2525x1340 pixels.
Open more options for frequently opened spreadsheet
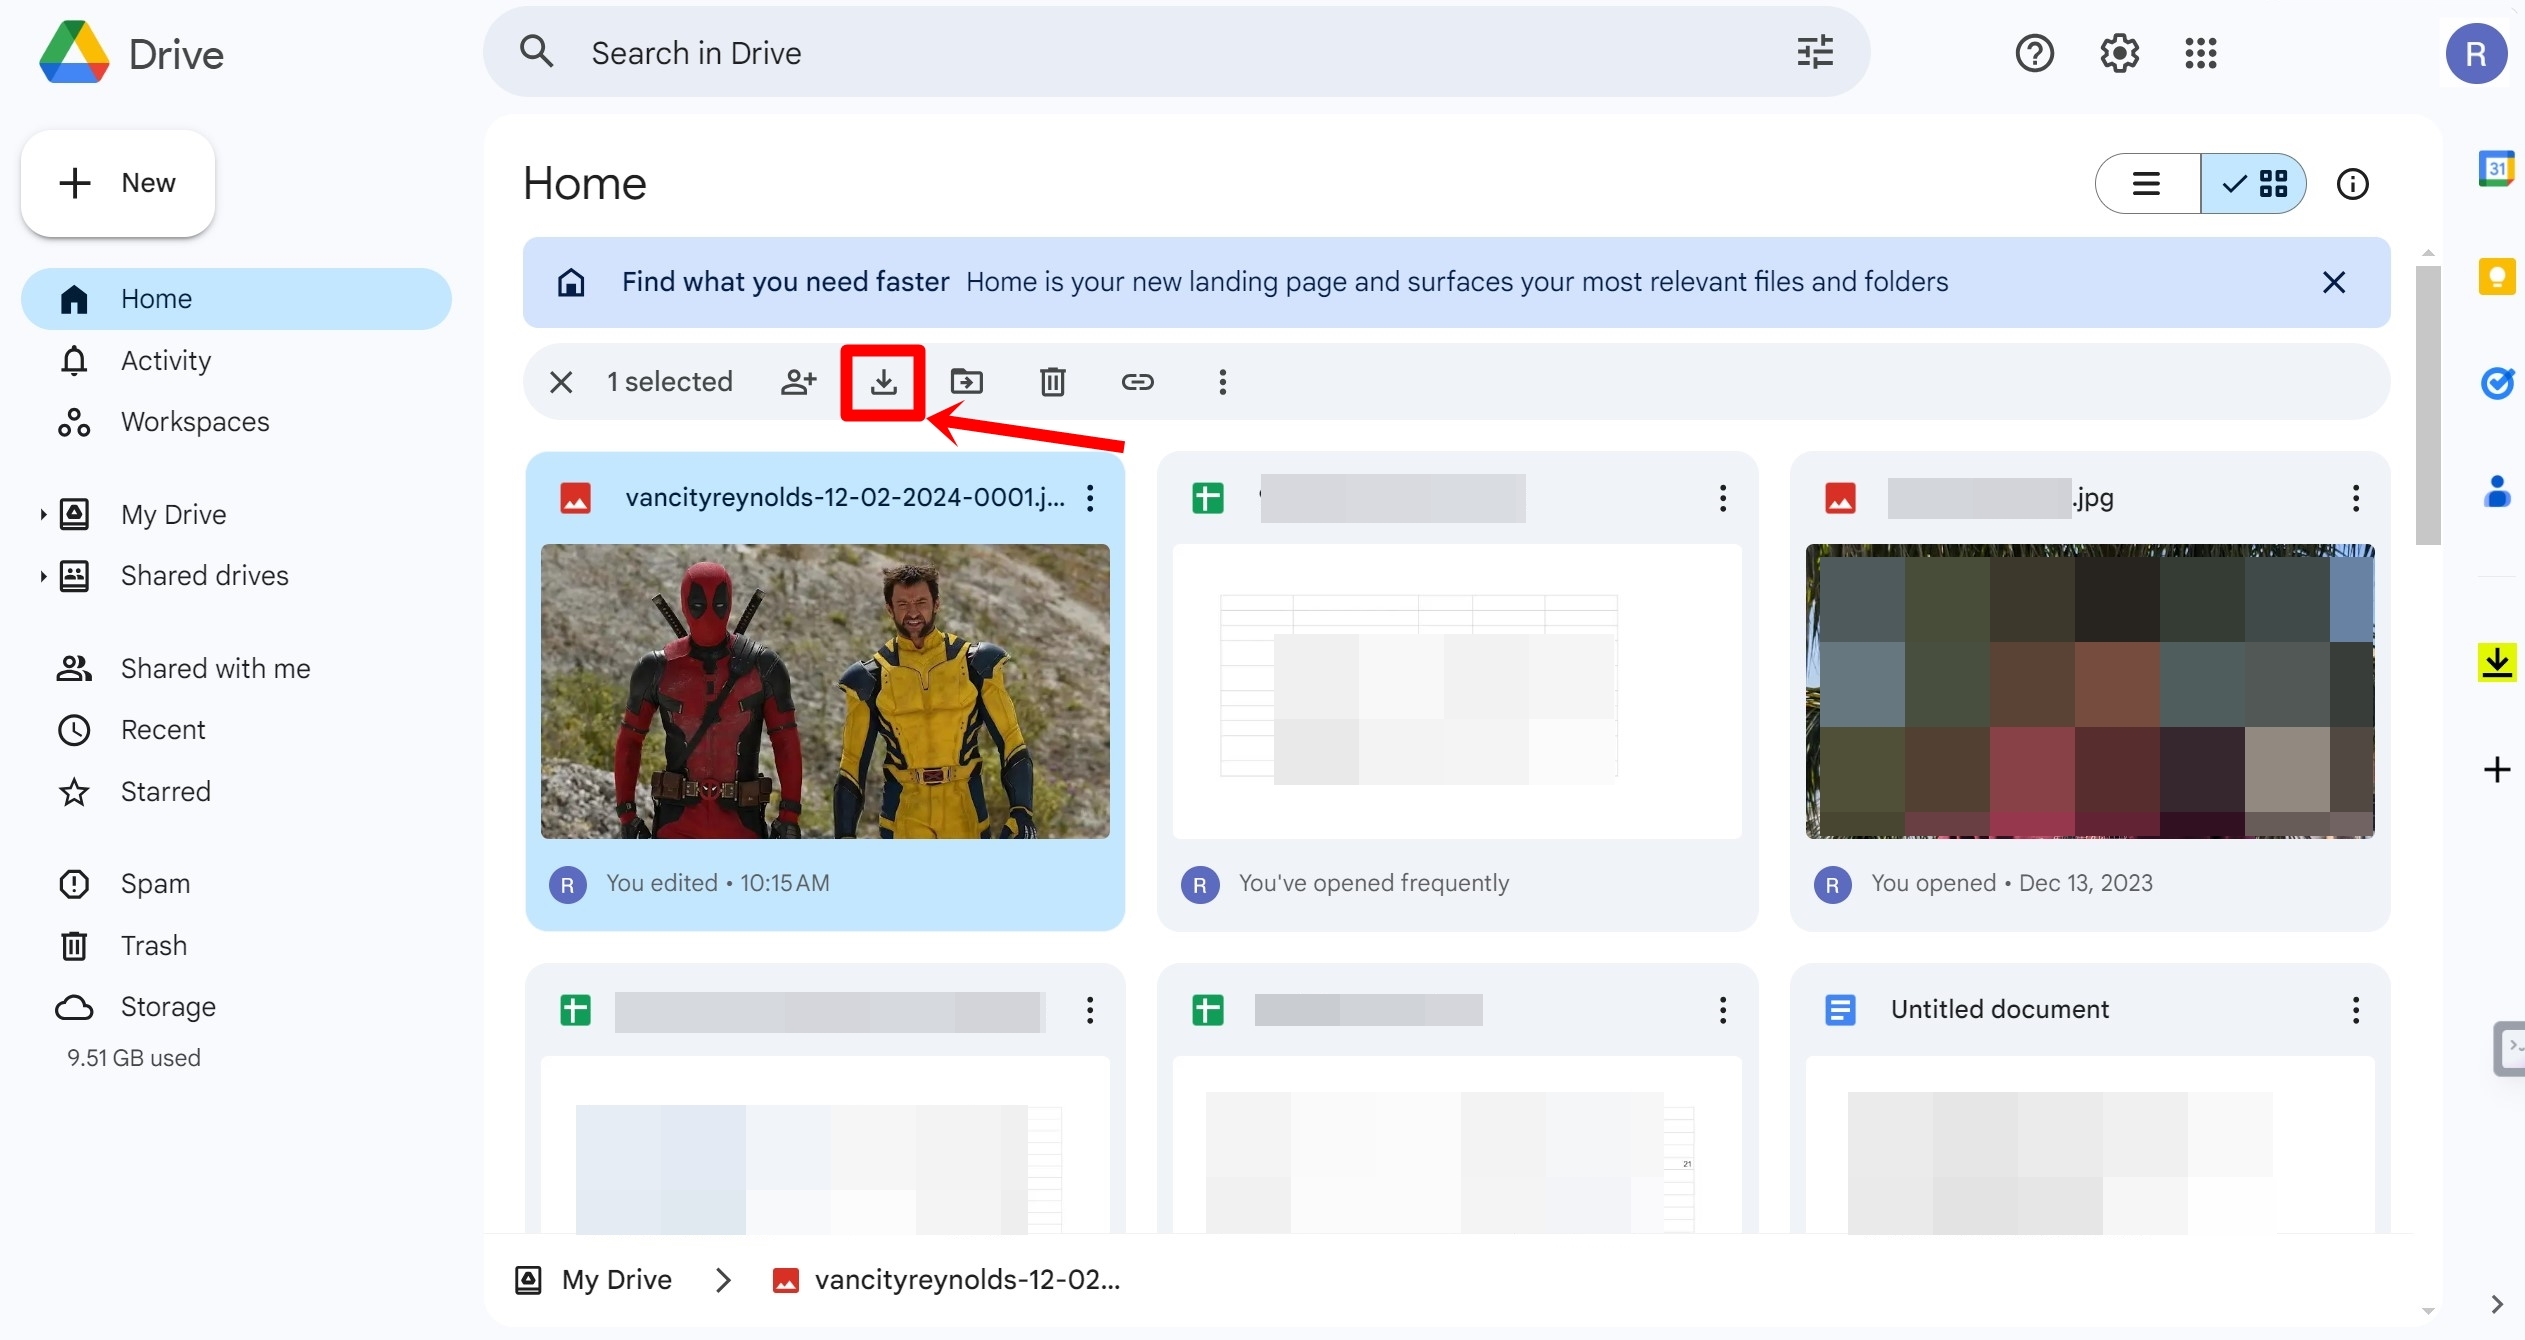(x=1722, y=498)
